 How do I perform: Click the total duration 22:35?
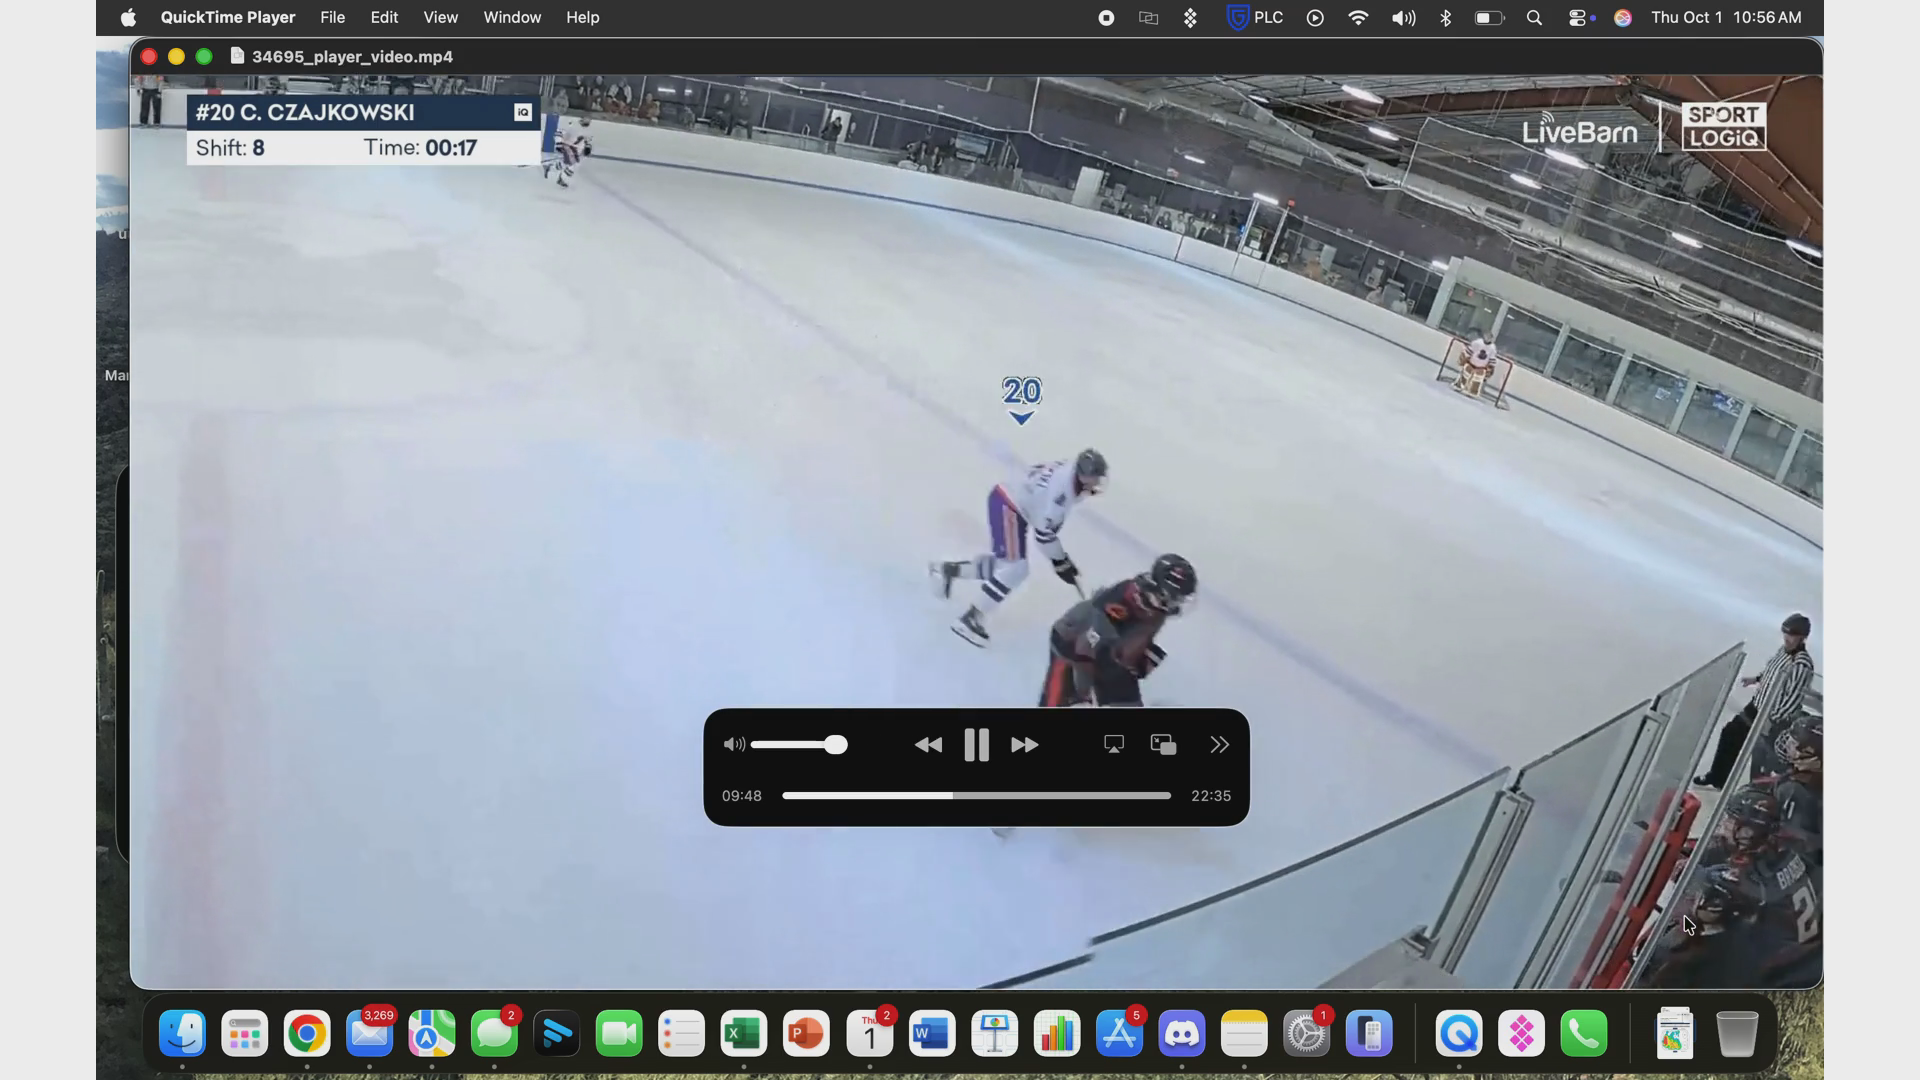[x=1211, y=796]
